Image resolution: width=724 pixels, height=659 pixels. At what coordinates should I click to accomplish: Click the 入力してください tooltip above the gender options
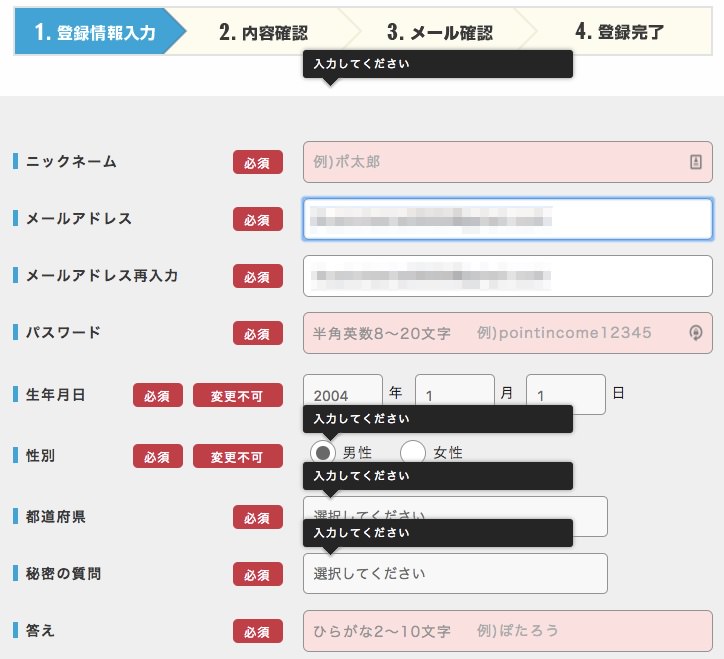click(x=438, y=419)
